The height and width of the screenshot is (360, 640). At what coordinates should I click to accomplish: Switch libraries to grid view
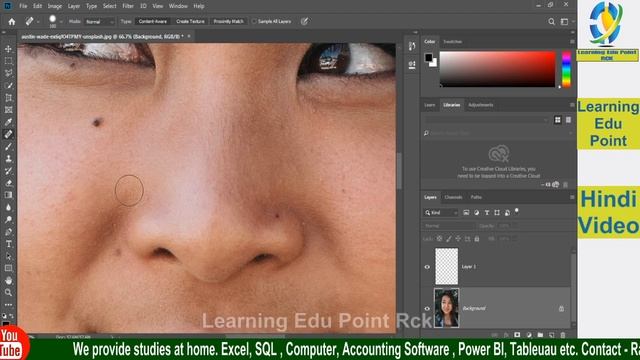pos(558,120)
